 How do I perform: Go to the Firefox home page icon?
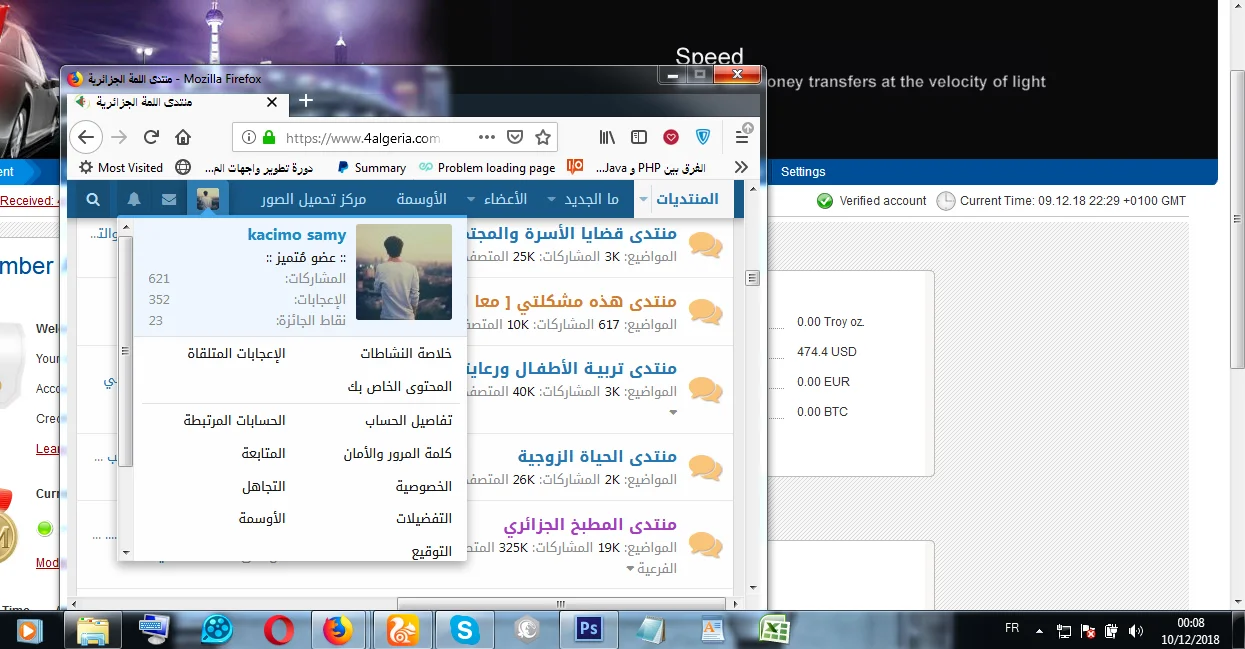183,137
